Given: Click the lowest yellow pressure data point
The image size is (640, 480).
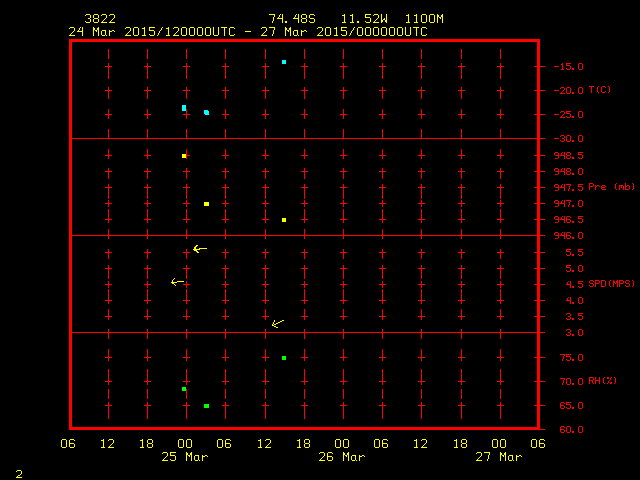Looking at the screenshot, I should point(284,220).
